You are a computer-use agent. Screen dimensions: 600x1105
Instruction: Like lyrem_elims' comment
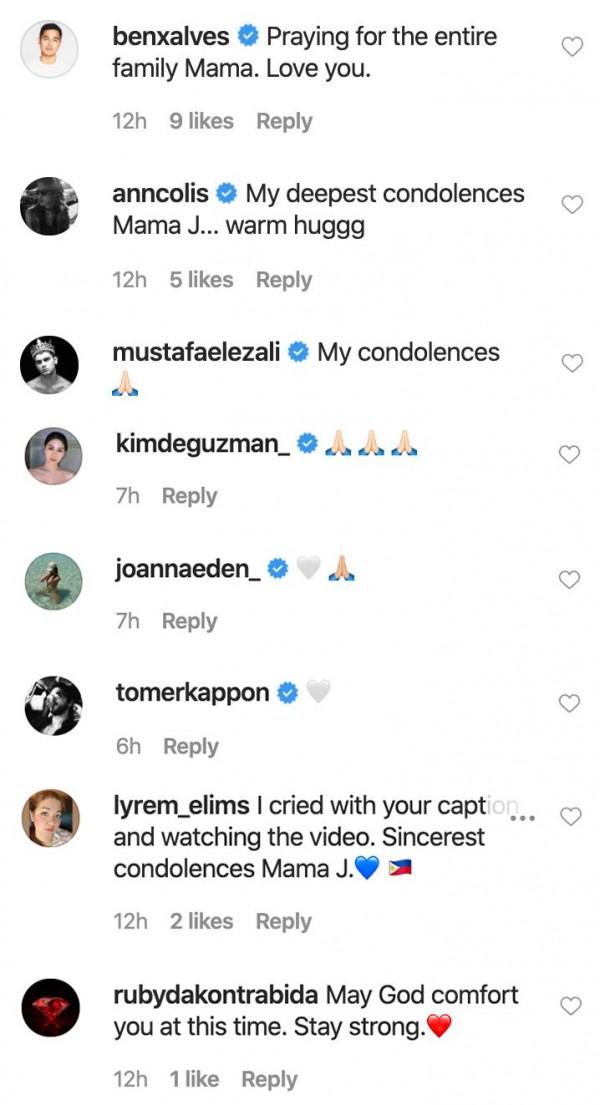pyautogui.click(x=570, y=817)
